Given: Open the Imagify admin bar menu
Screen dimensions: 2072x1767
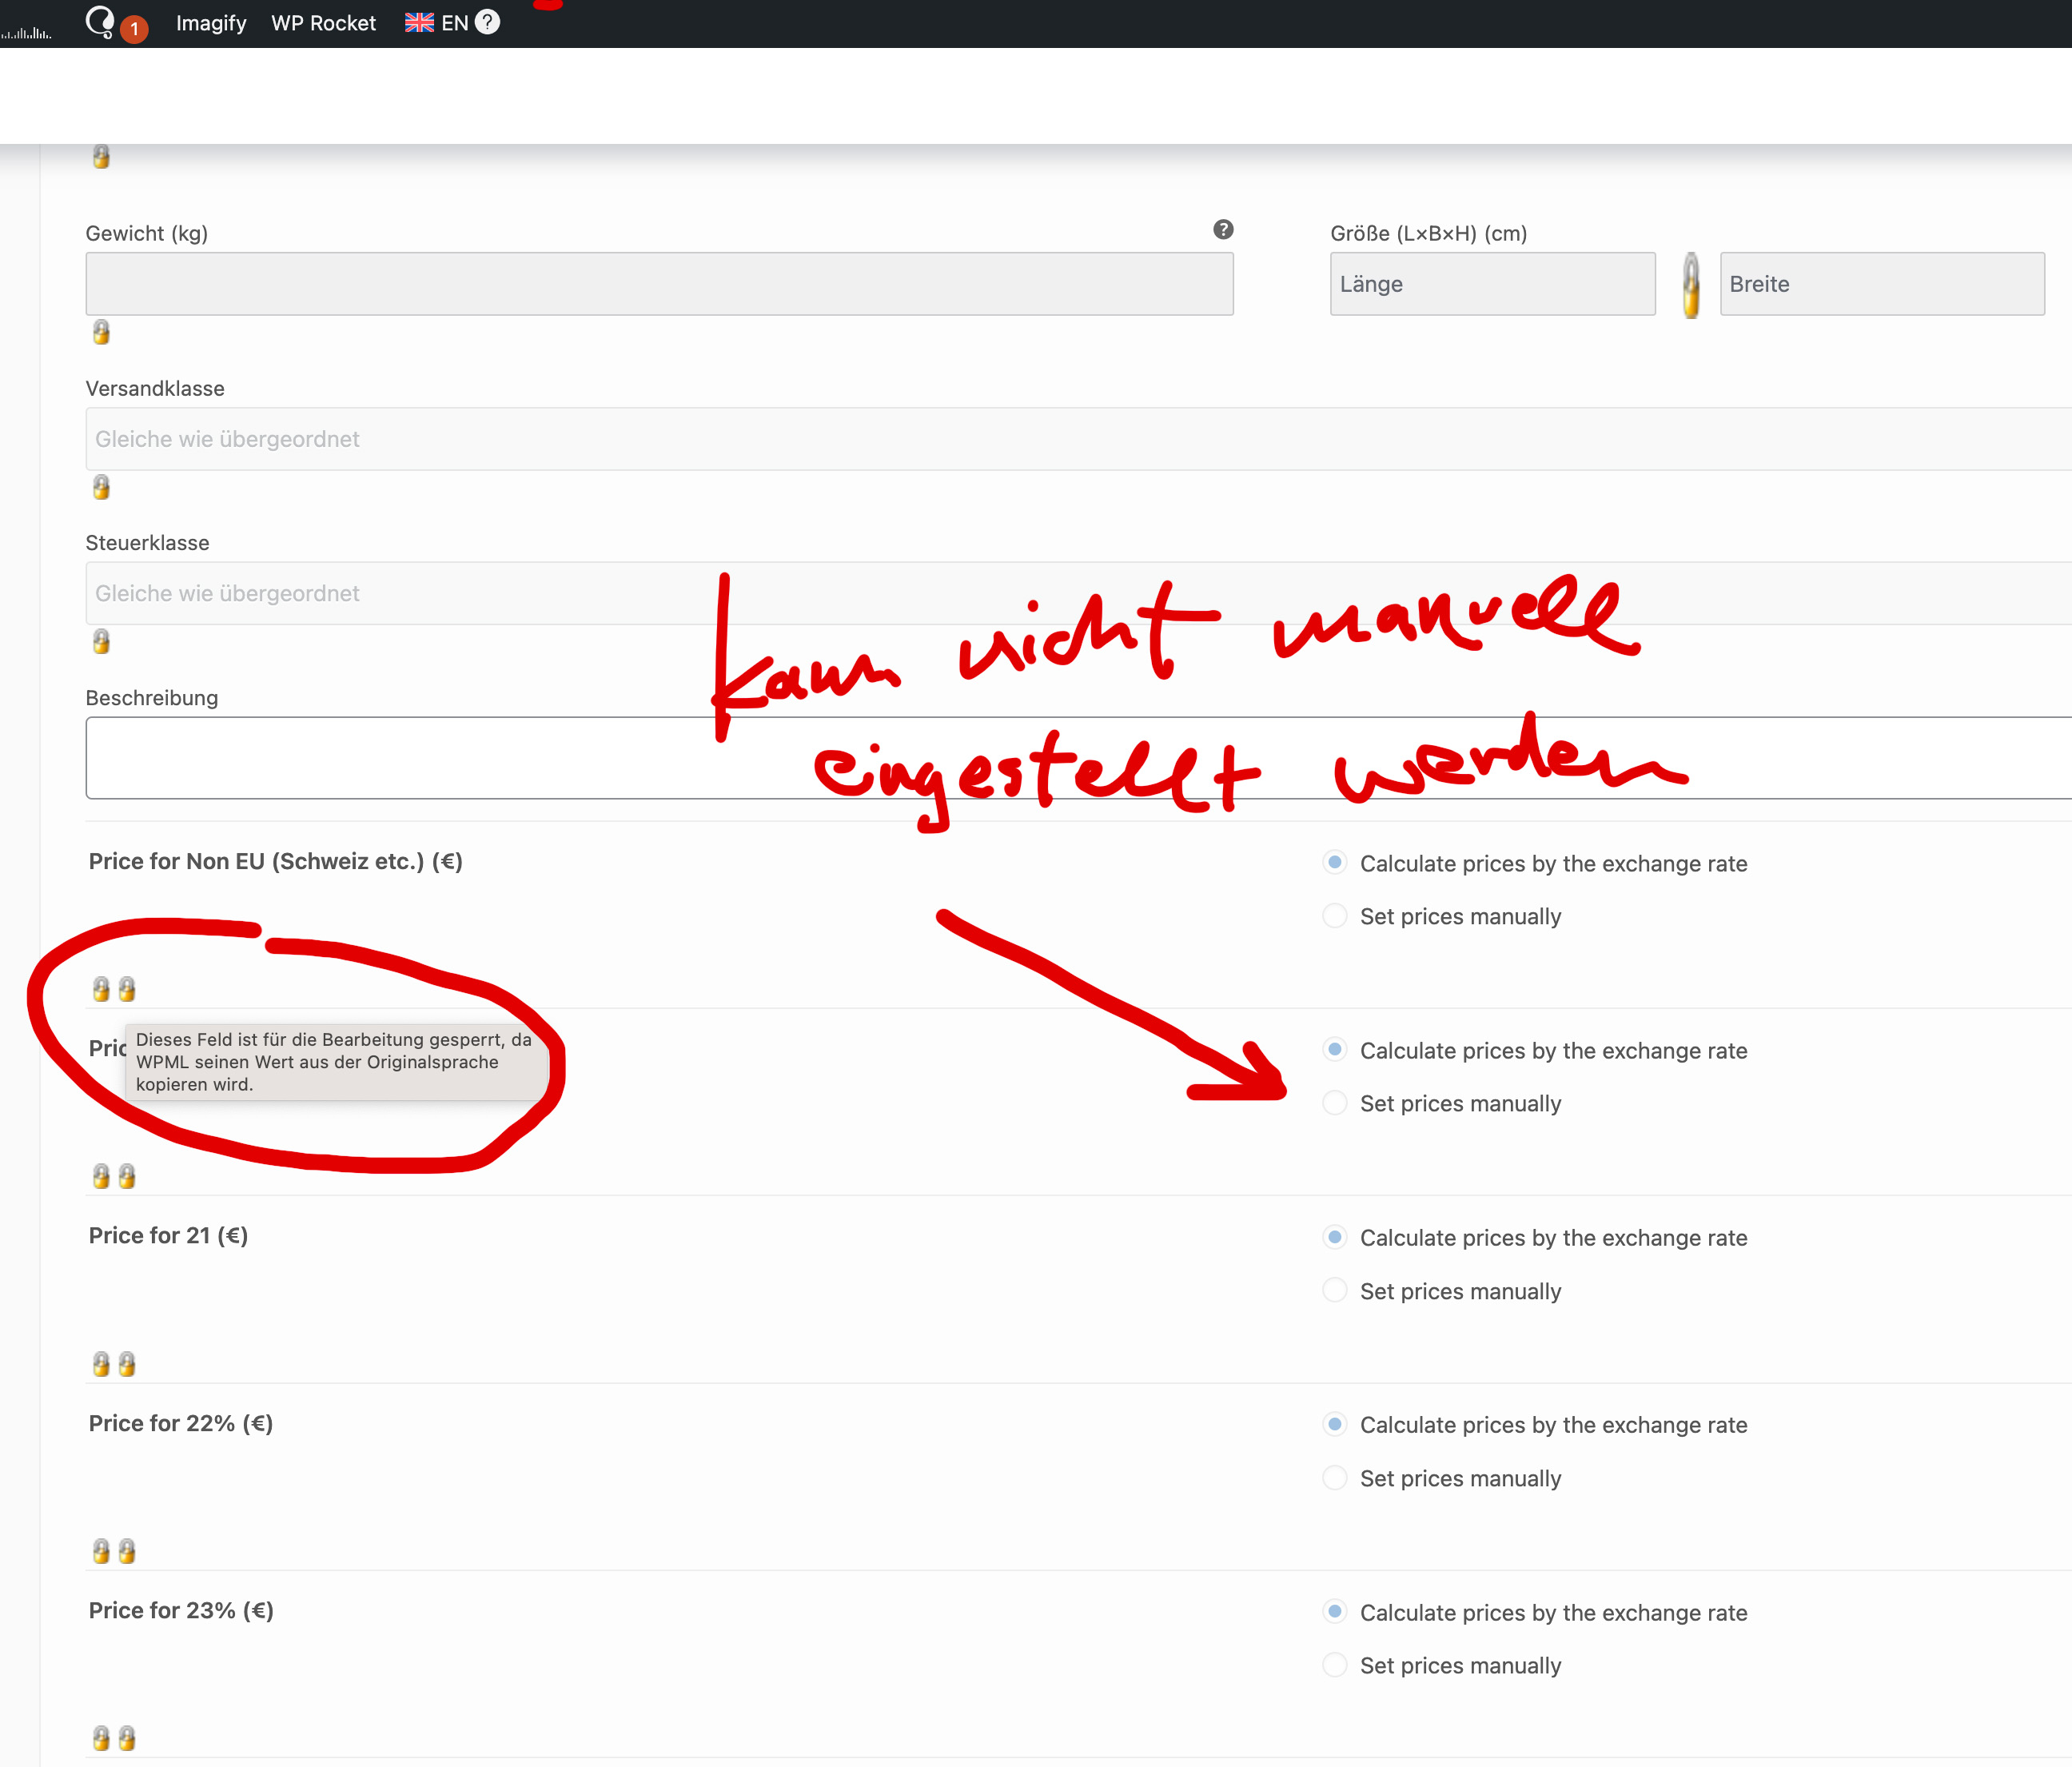Looking at the screenshot, I should 211,23.
